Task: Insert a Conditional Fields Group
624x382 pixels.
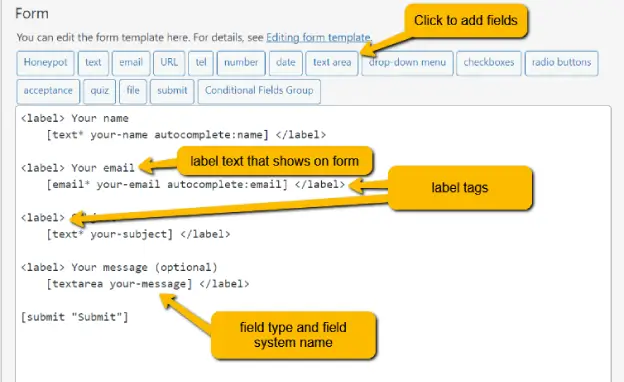Action: (x=259, y=91)
